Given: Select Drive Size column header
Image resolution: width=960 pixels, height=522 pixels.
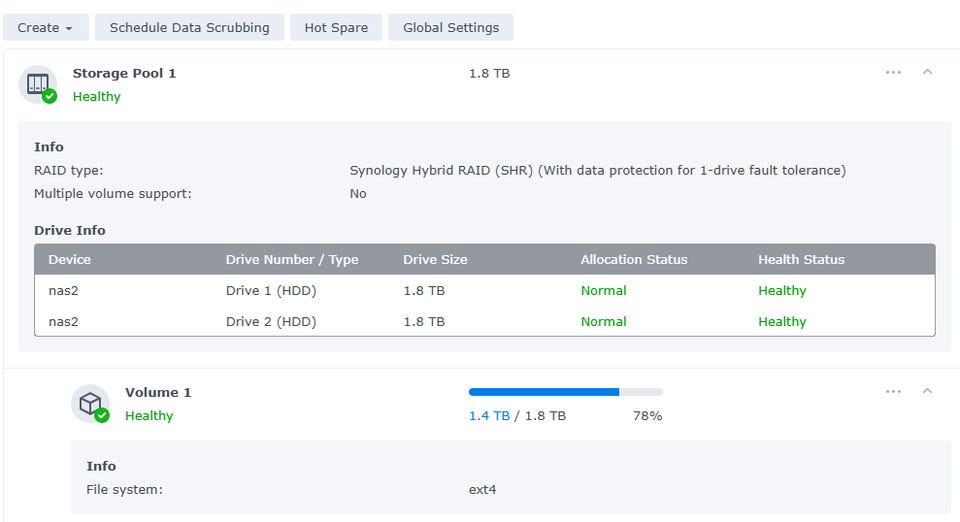Looking at the screenshot, I should point(435,259).
